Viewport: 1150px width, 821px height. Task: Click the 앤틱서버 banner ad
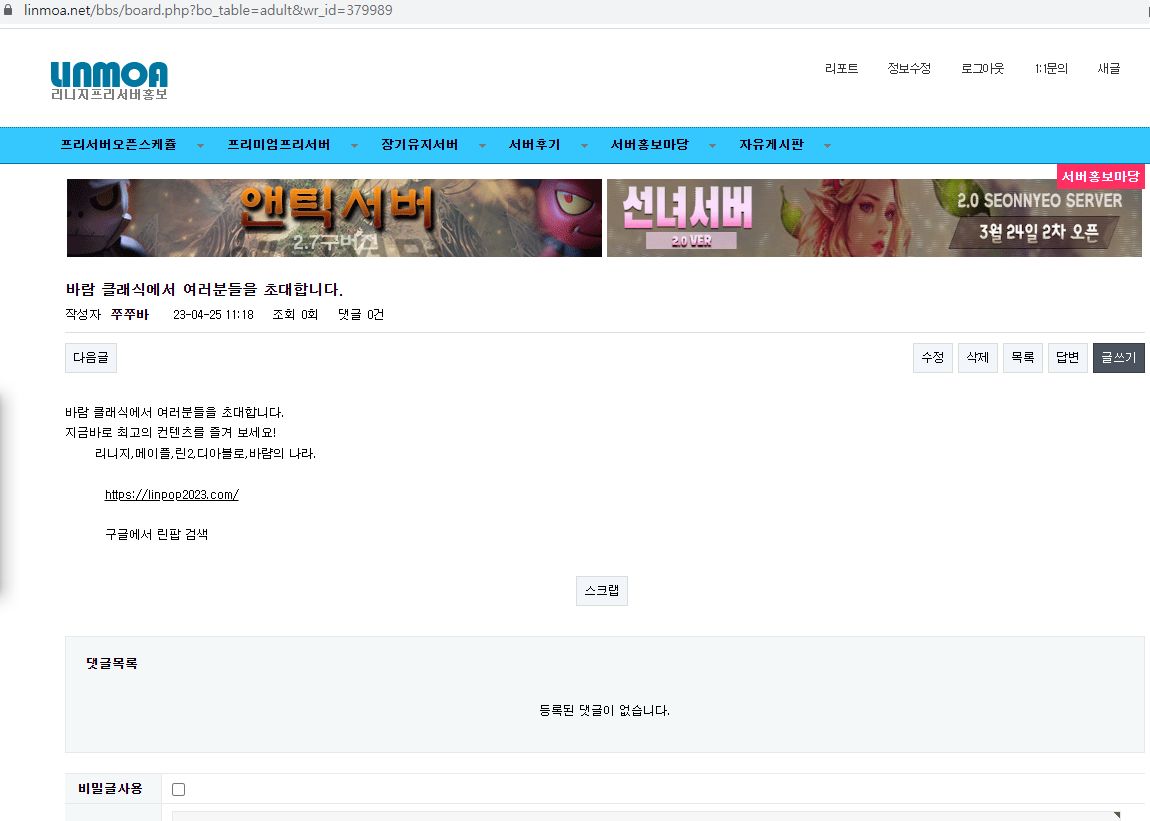334,218
